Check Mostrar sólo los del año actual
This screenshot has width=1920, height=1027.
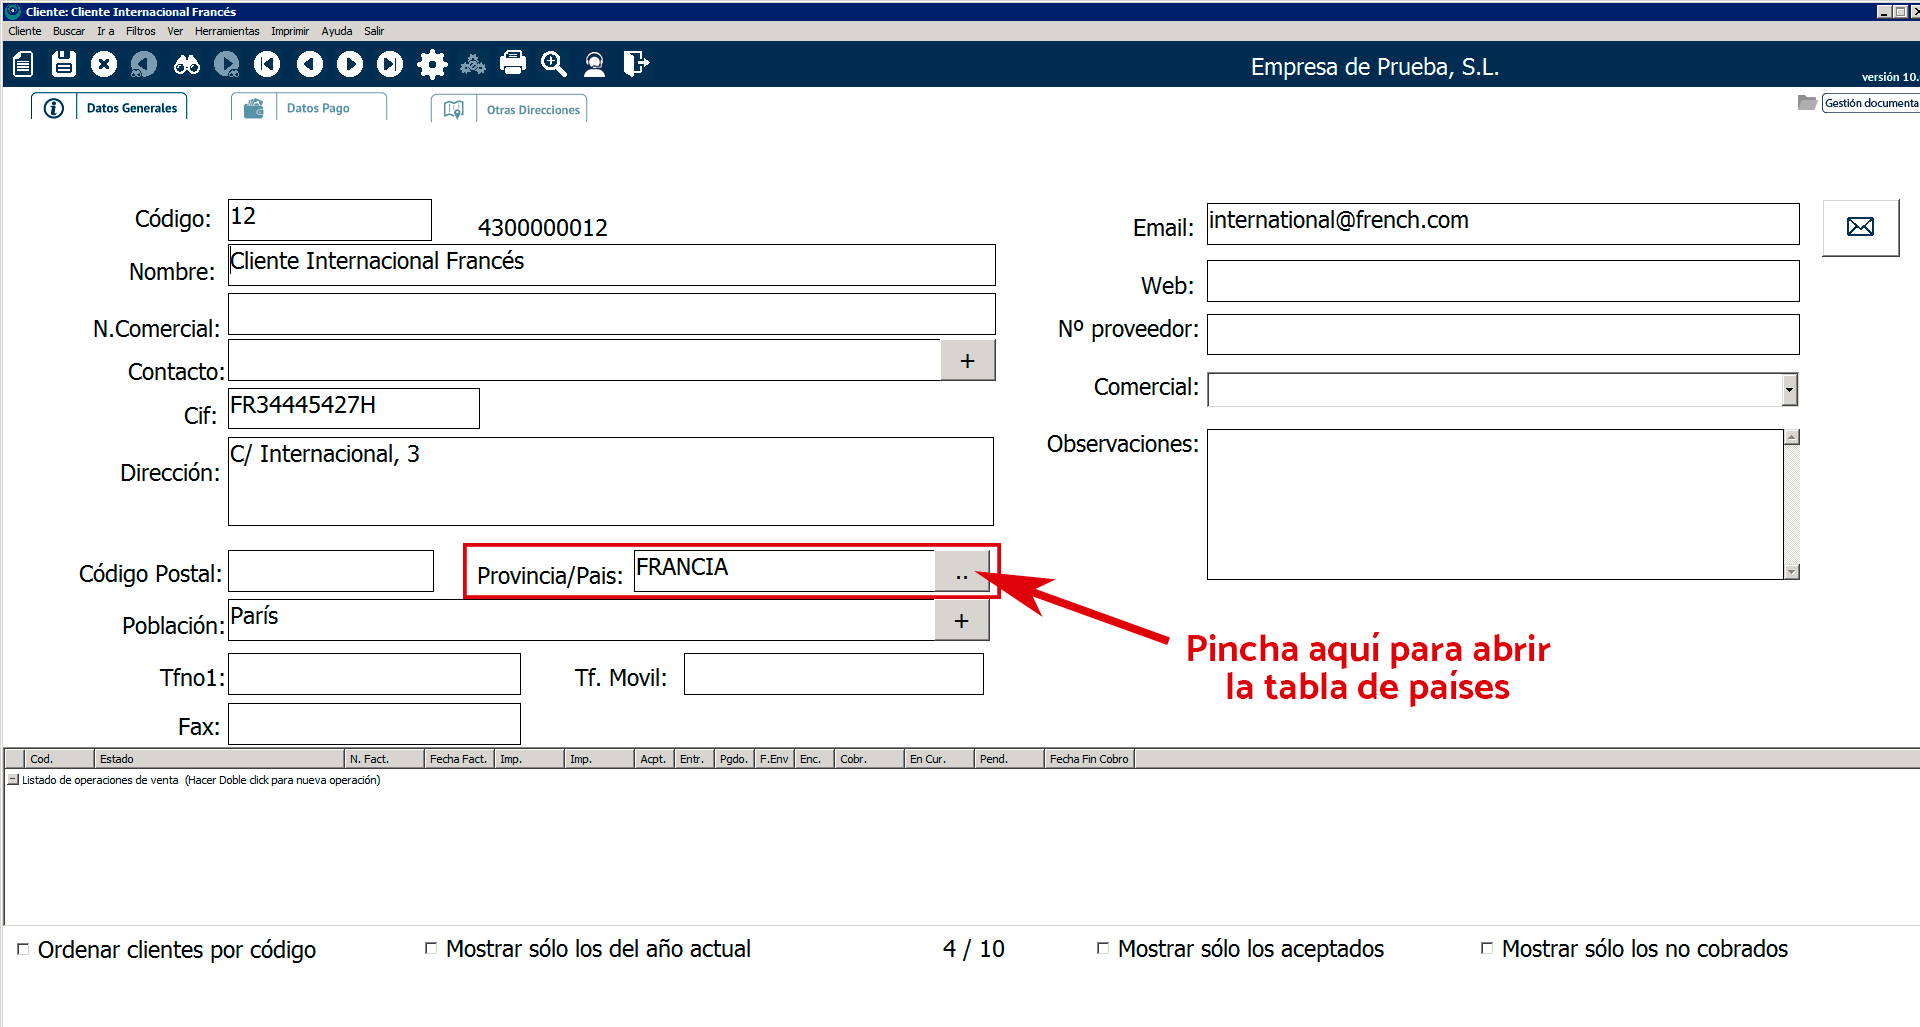tap(431, 948)
